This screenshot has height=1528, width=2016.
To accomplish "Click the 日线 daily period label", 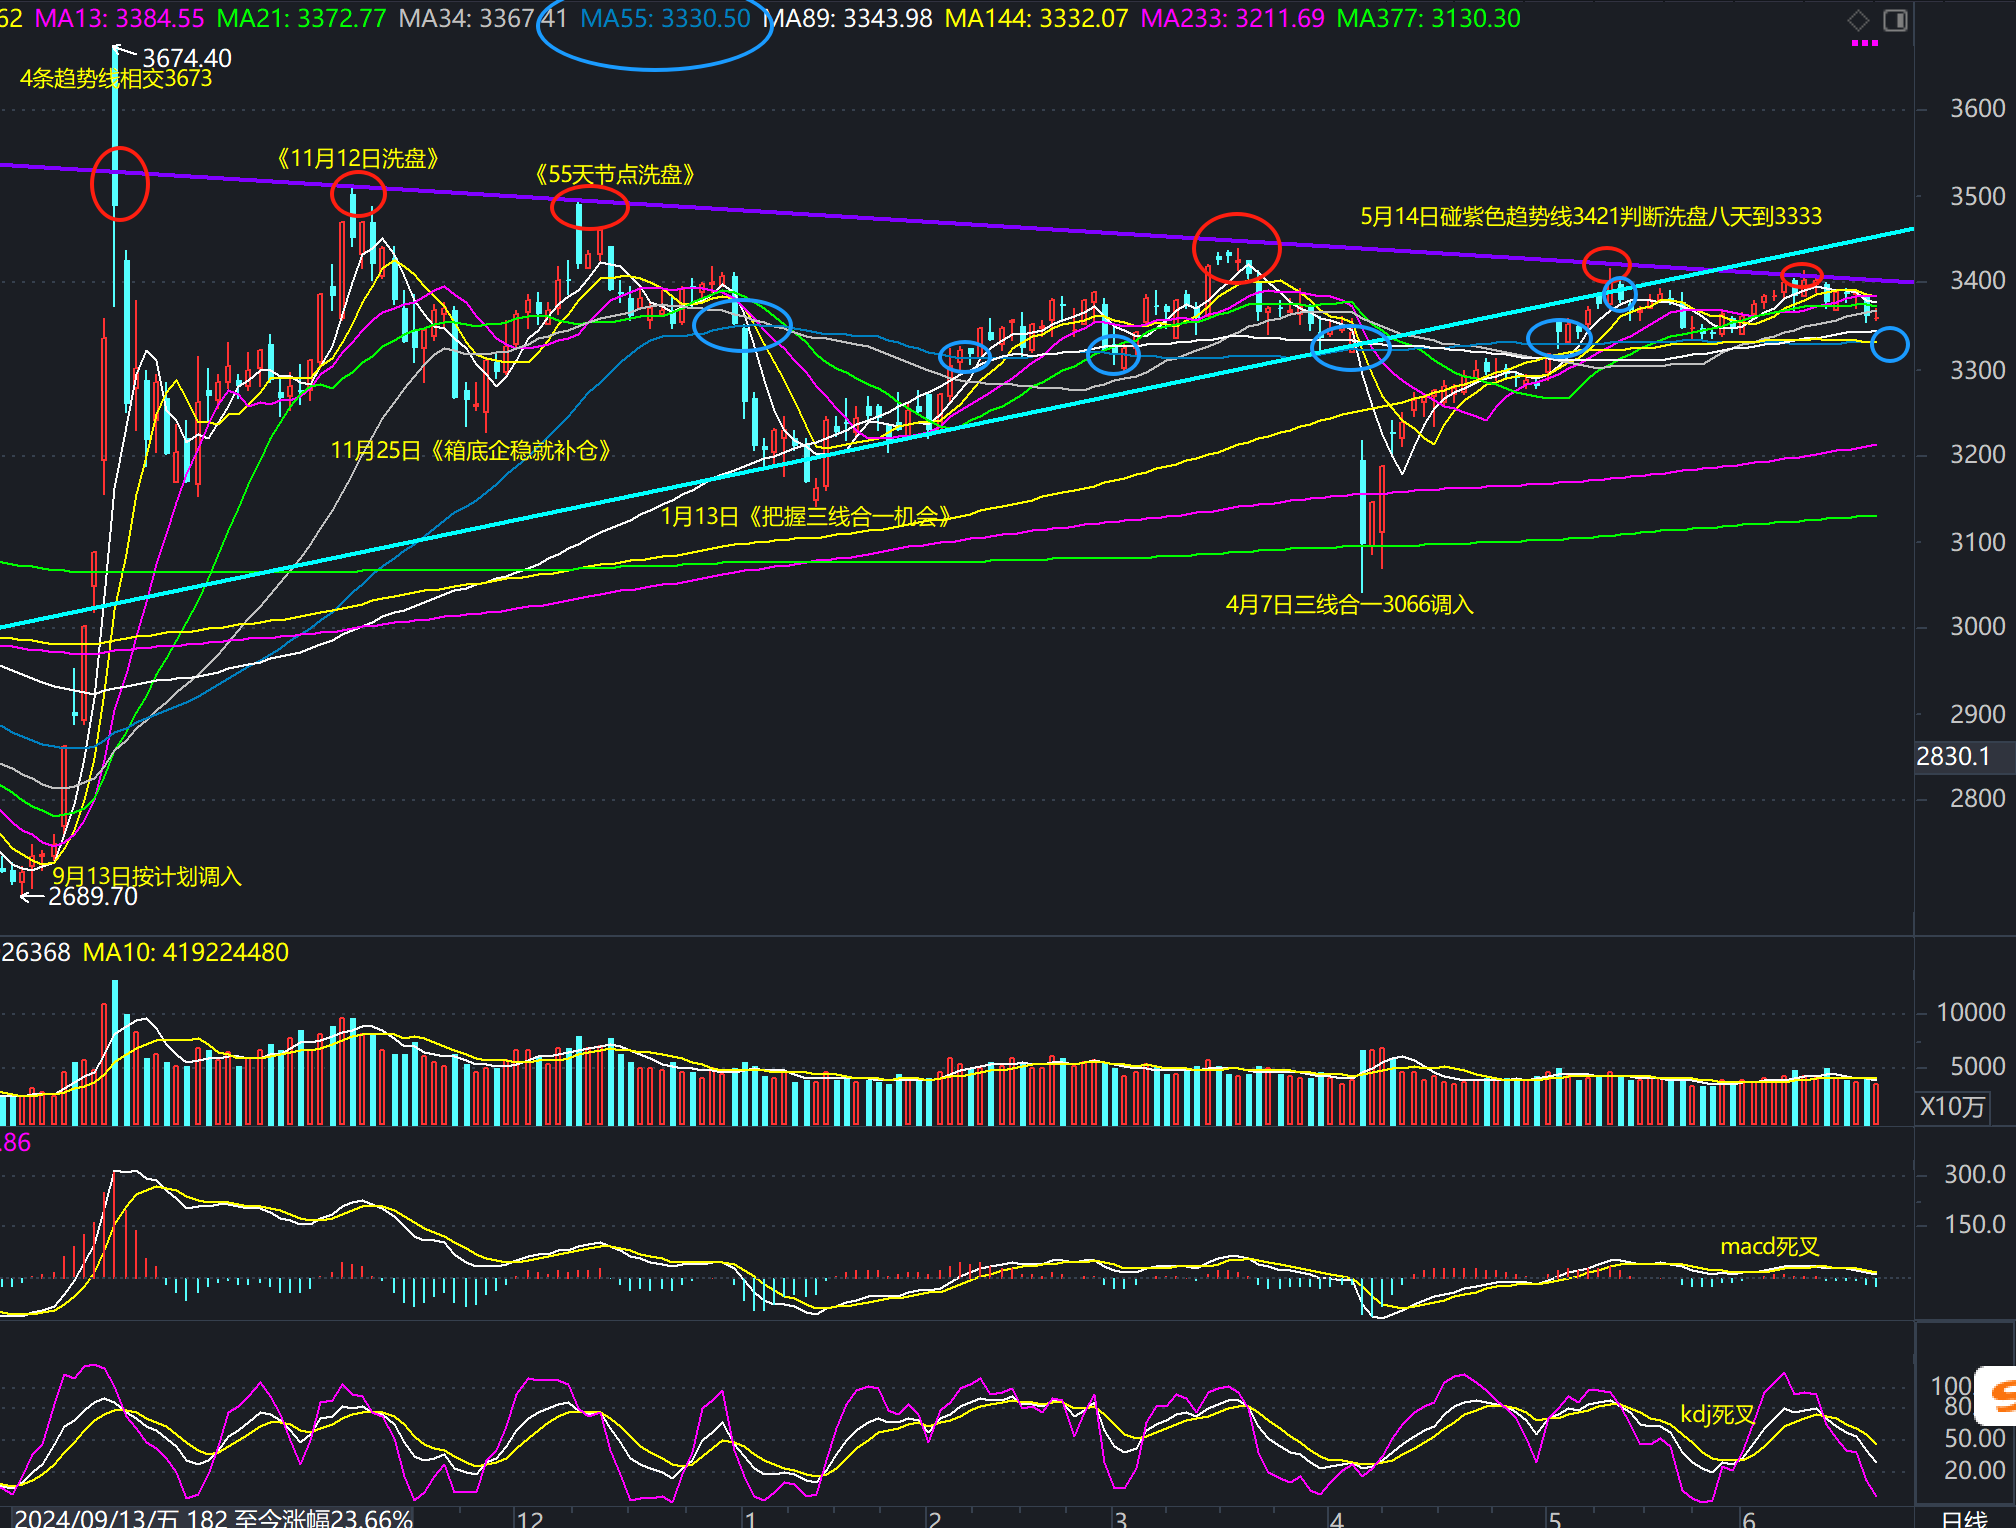I will [x=1964, y=1519].
